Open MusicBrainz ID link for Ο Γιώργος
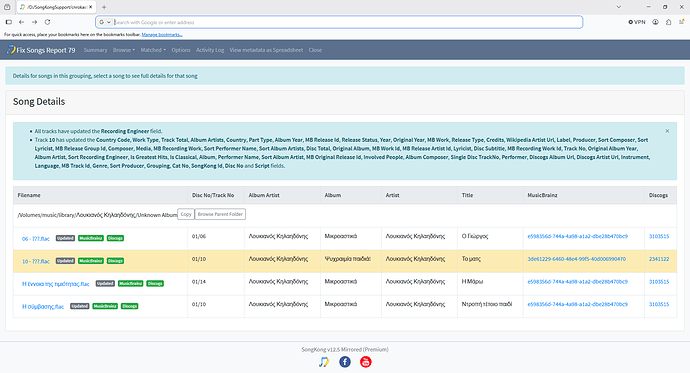The image size is (690, 373). pos(577,236)
